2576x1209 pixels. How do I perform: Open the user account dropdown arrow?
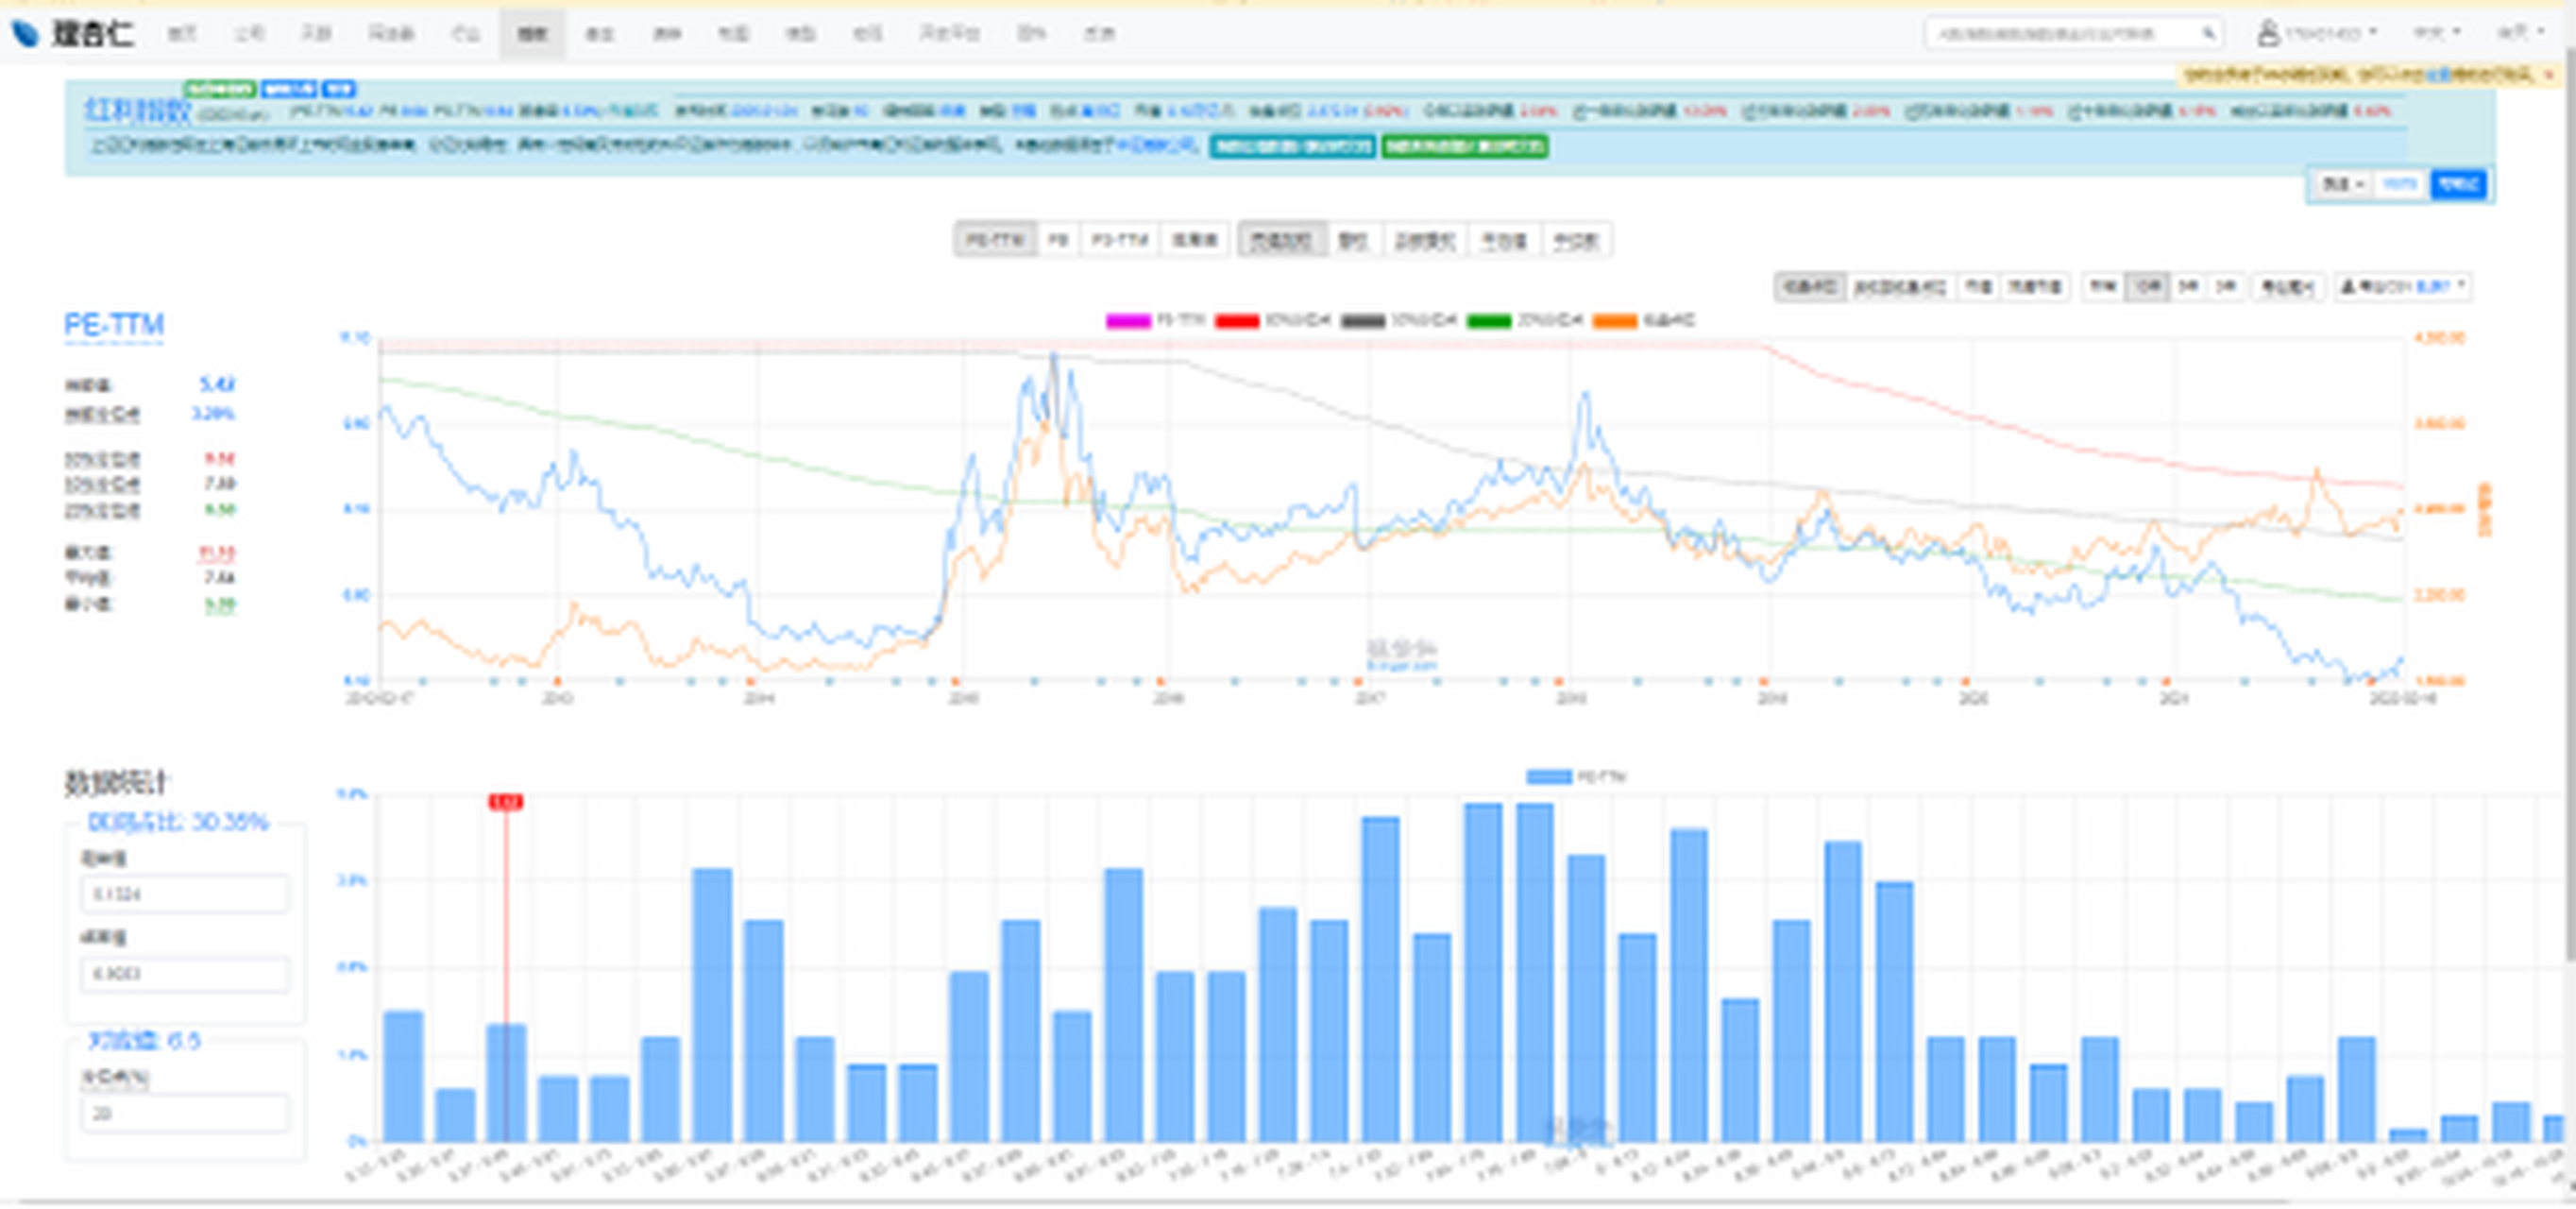coord(2372,33)
